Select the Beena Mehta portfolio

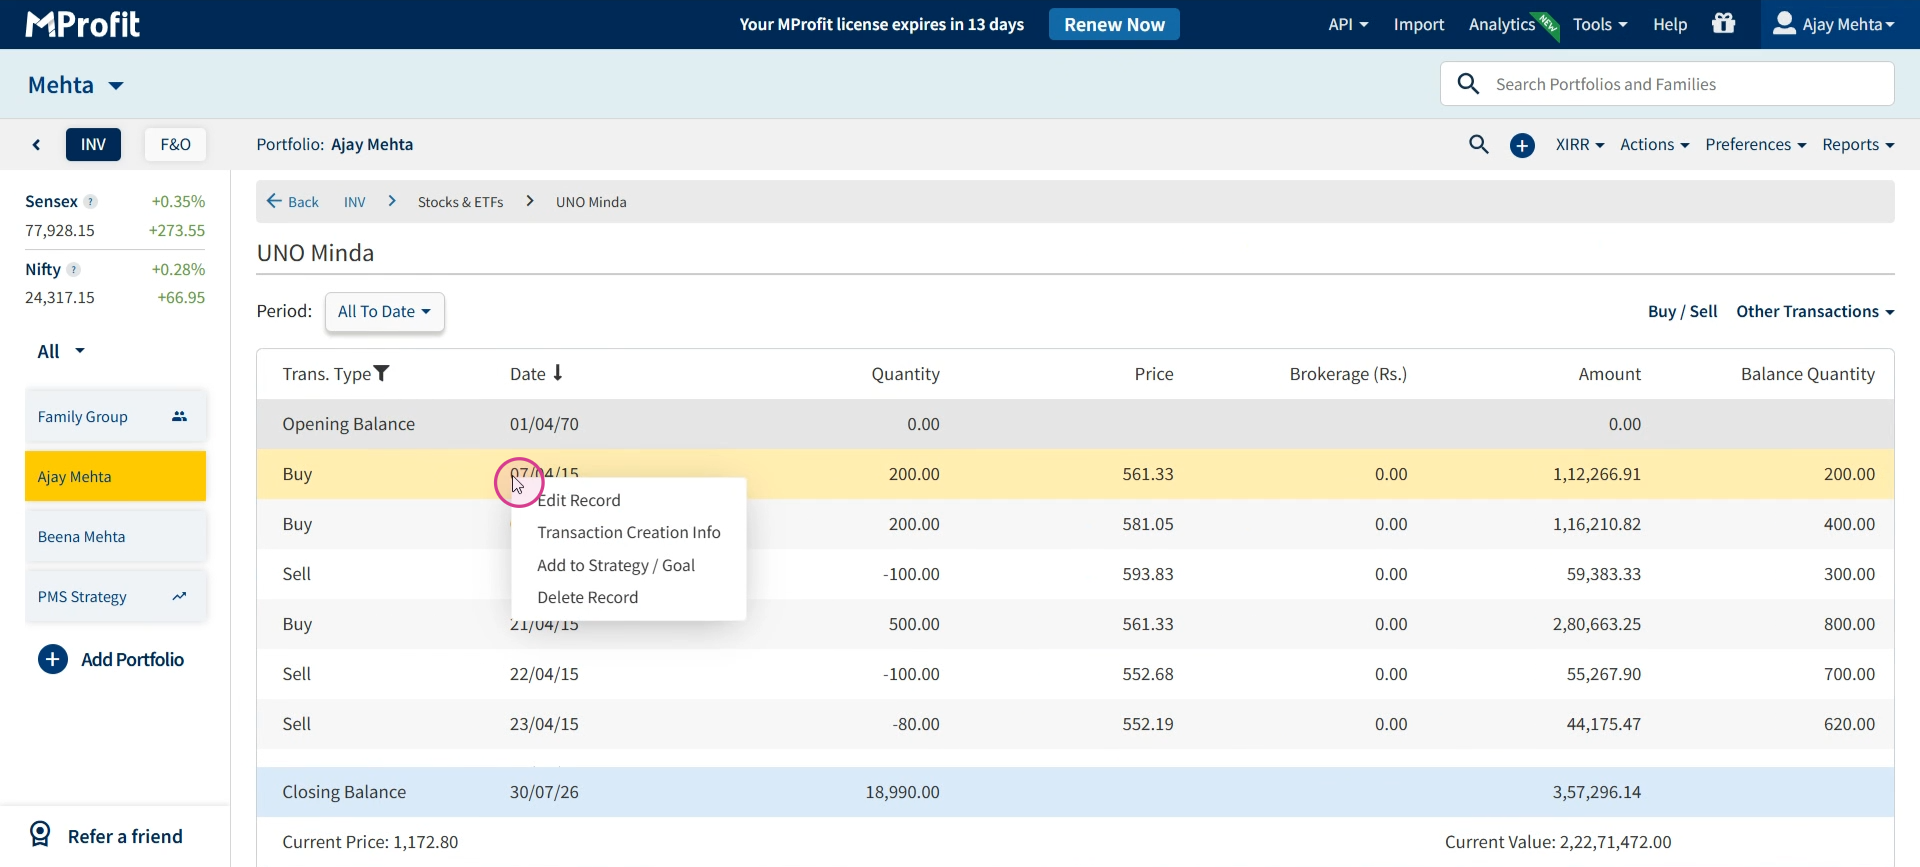(116, 537)
